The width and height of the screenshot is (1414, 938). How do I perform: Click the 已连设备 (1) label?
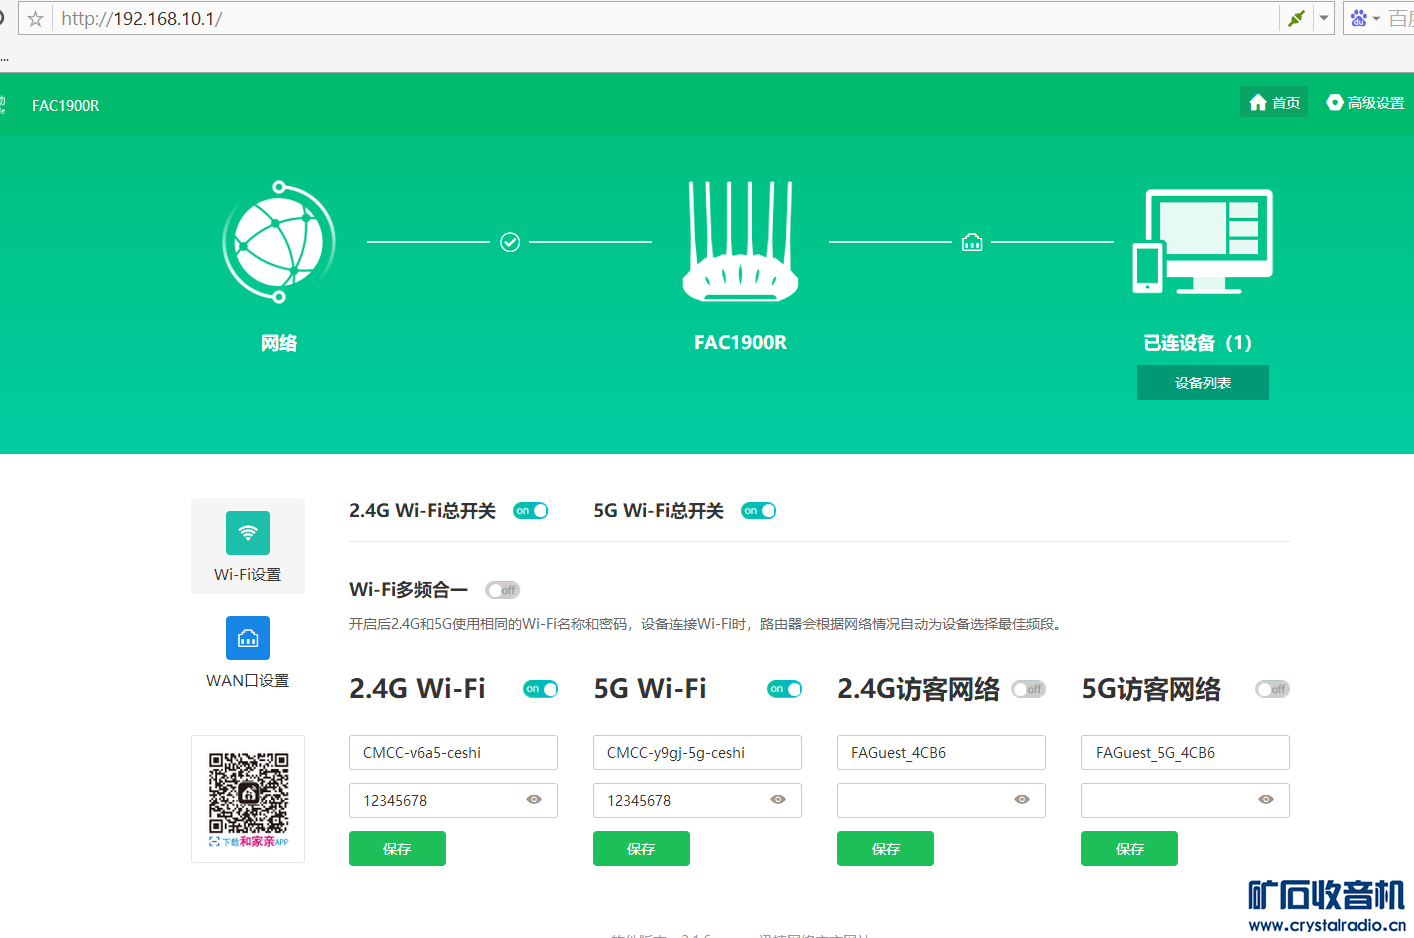[1198, 343]
